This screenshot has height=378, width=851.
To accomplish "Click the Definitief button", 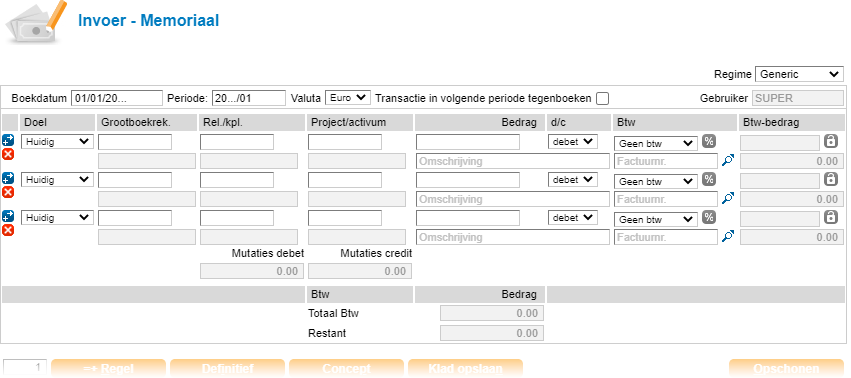I will (x=227, y=368).
